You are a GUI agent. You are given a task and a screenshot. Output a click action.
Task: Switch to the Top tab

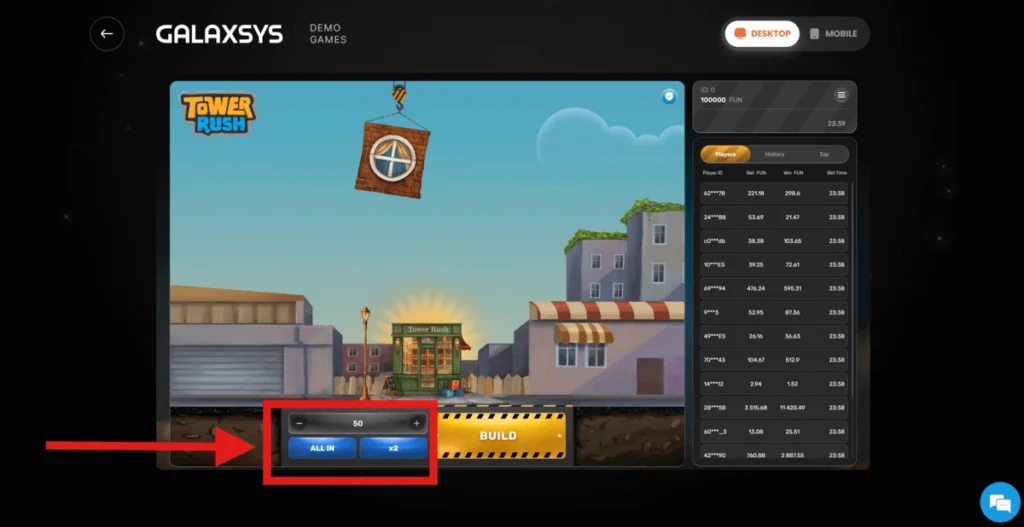pyautogui.click(x=824, y=154)
